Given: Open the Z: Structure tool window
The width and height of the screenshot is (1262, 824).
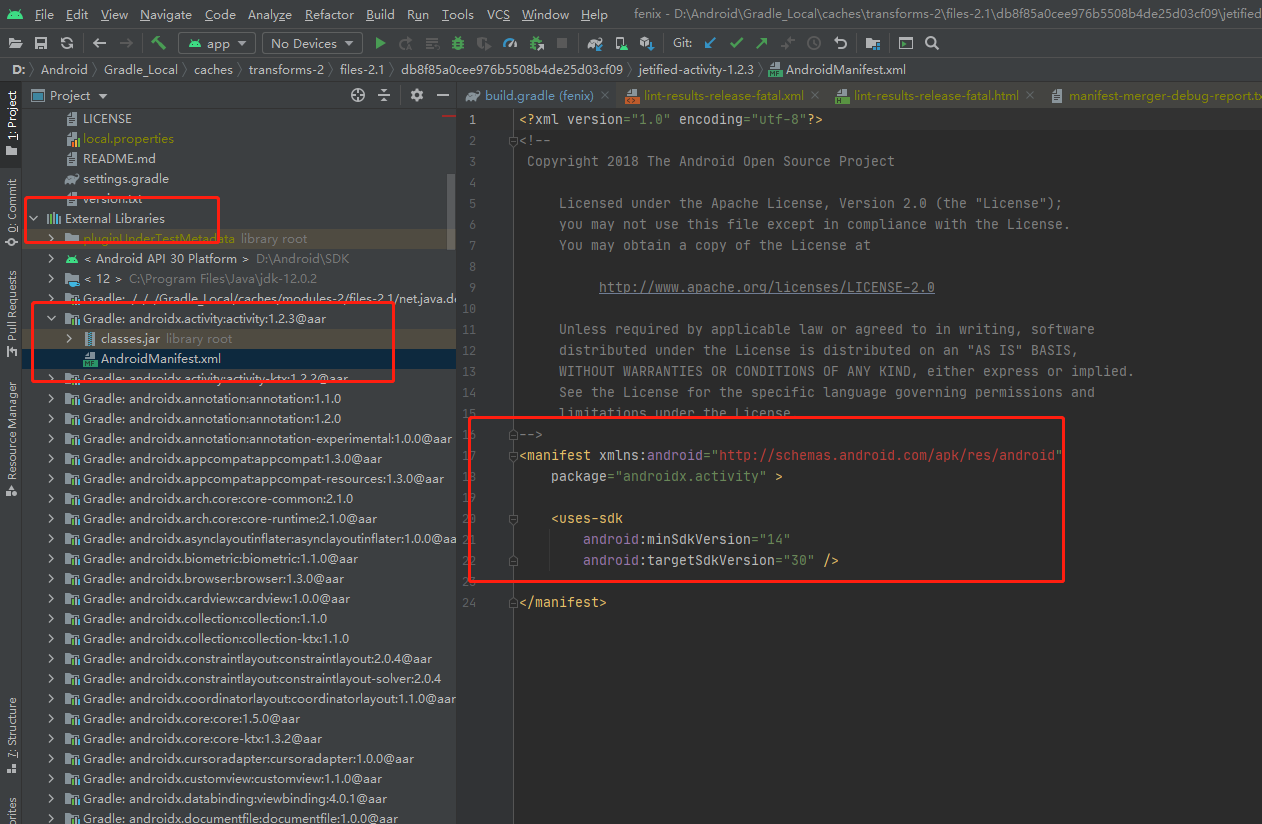Looking at the screenshot, I should 12,735.
